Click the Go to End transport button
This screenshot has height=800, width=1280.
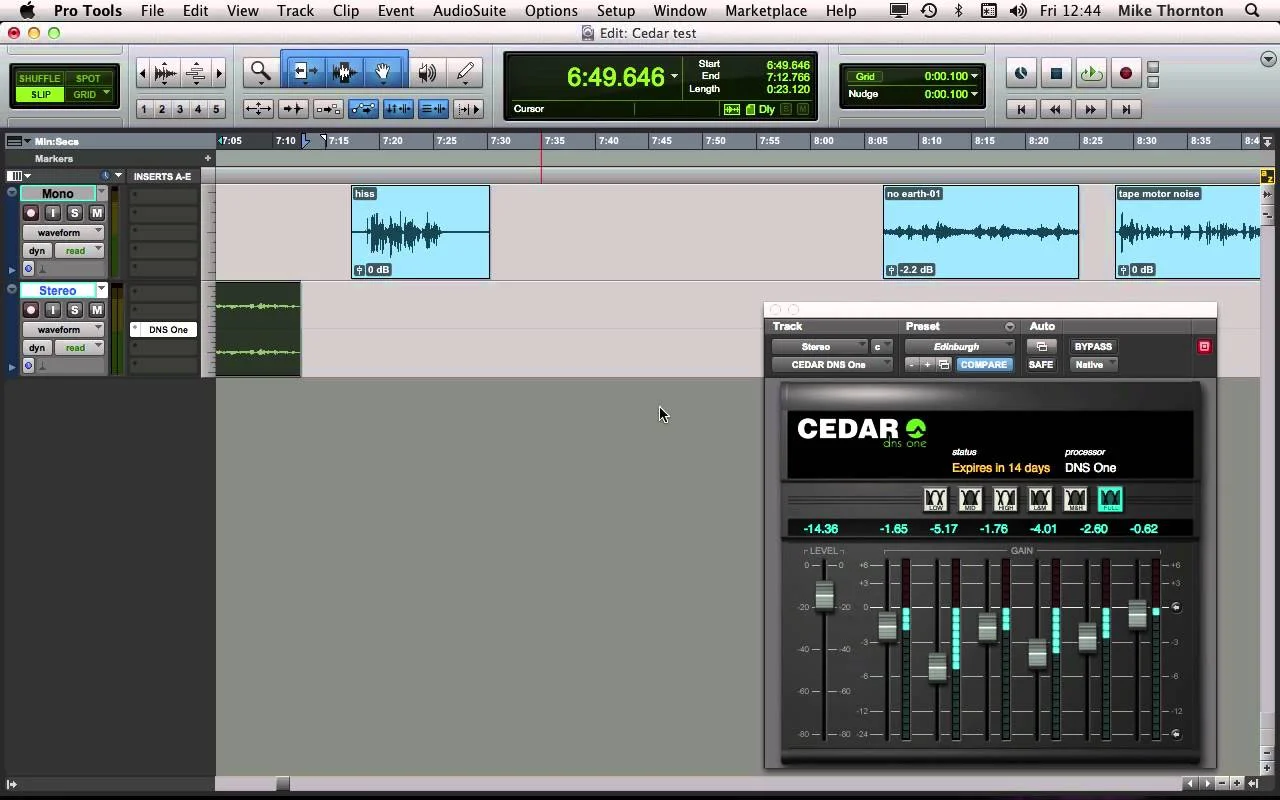tap(1126, 109)
